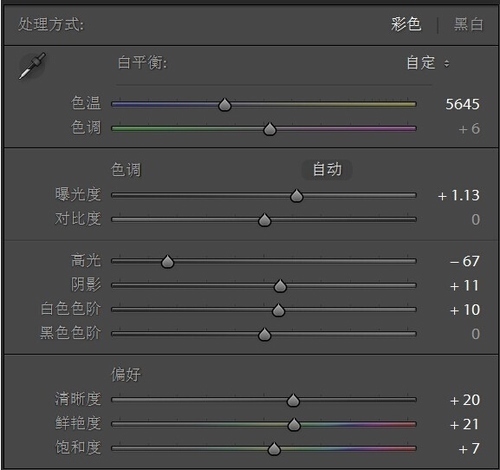Click the 自动 tone button

327,169
